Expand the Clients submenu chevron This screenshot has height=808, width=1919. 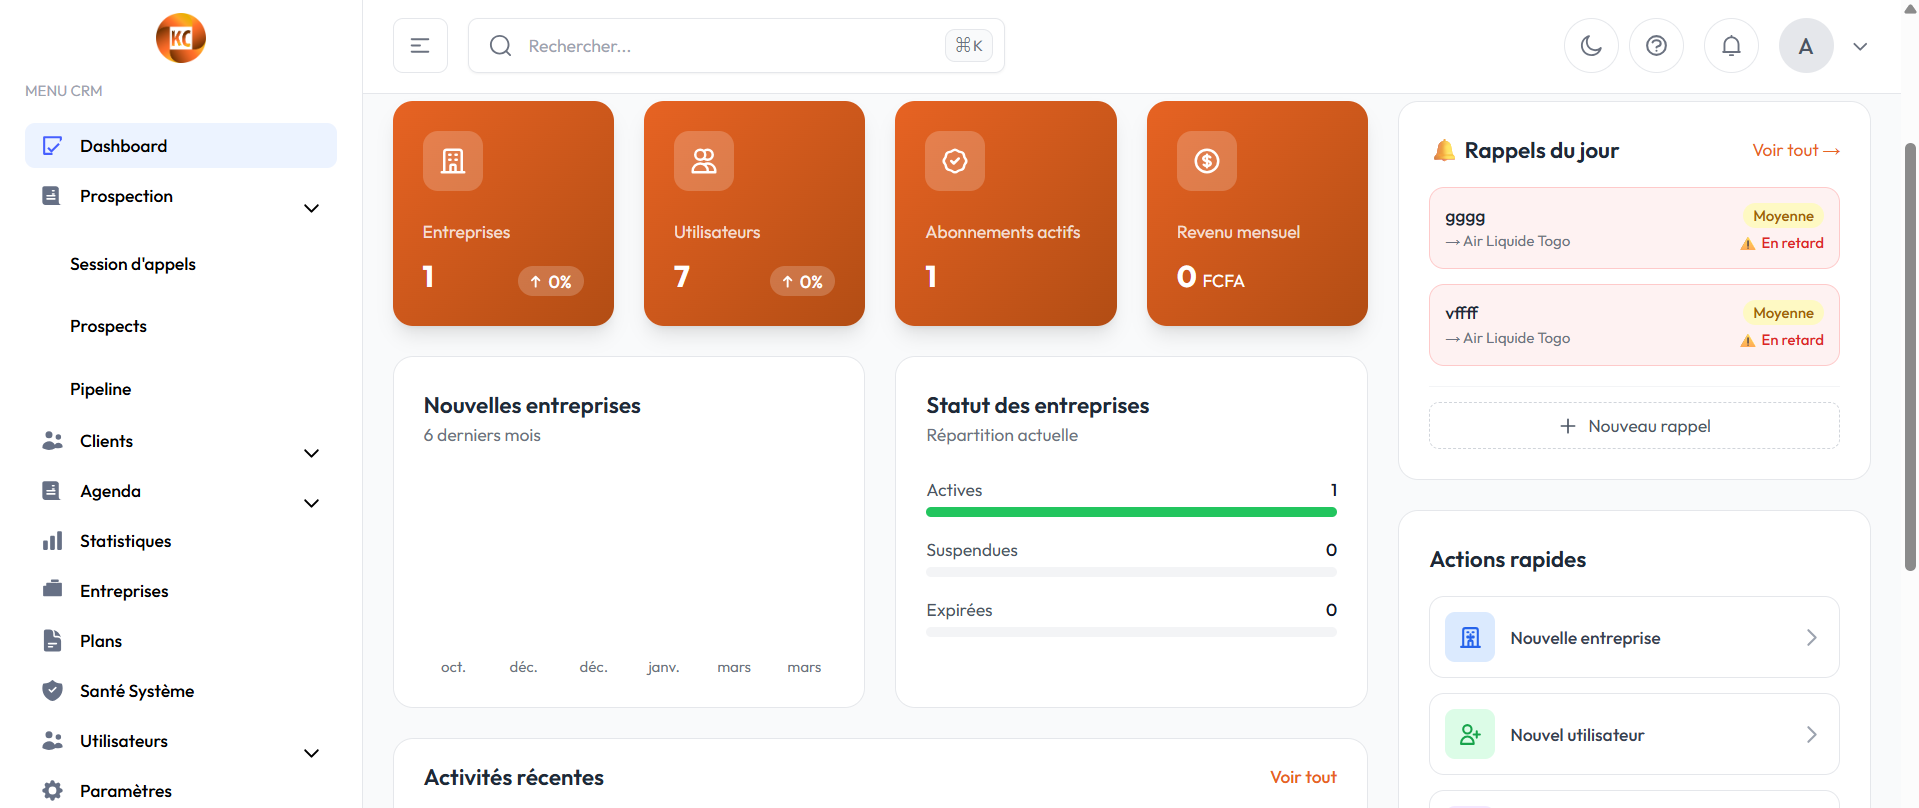point(312,453)
